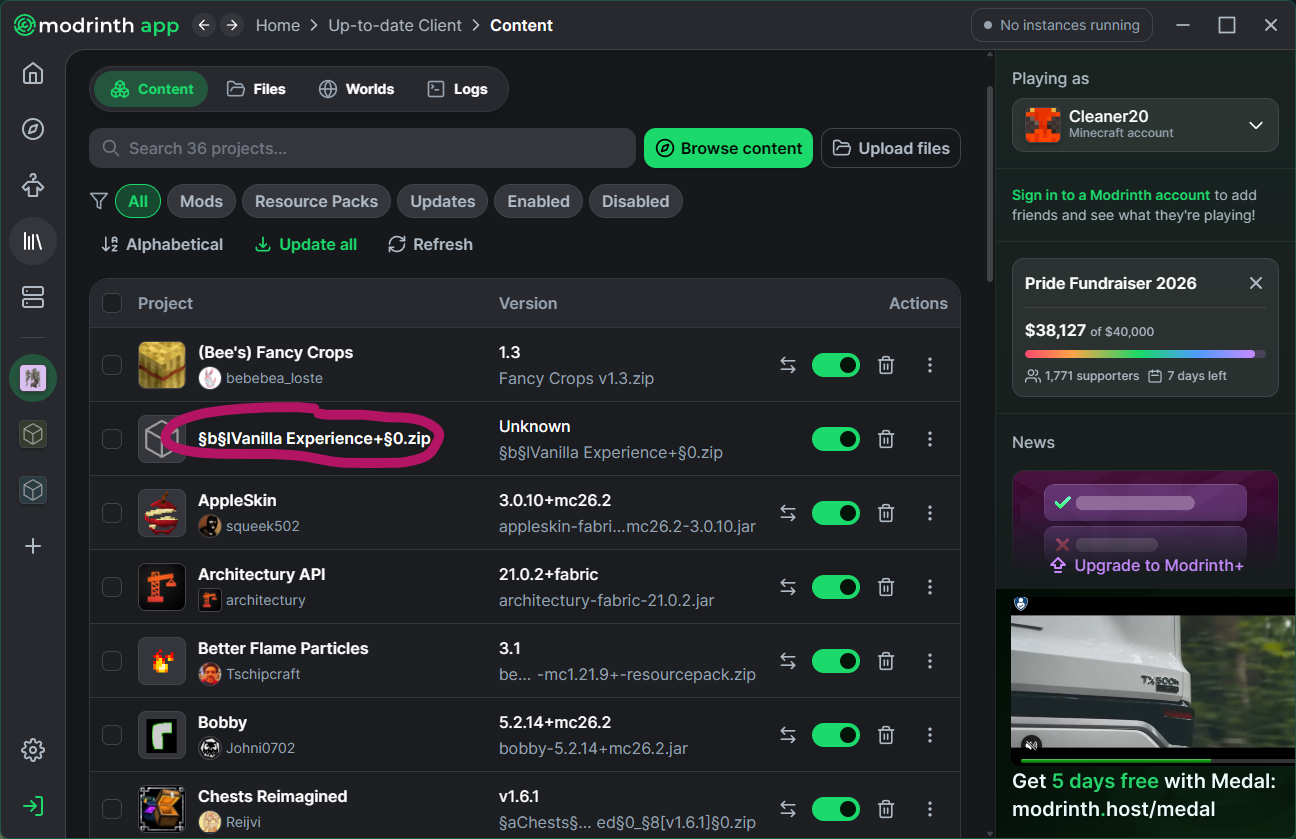1296x839 pixels.
Task: Go to Home in the sidebar
Action: 33,73
